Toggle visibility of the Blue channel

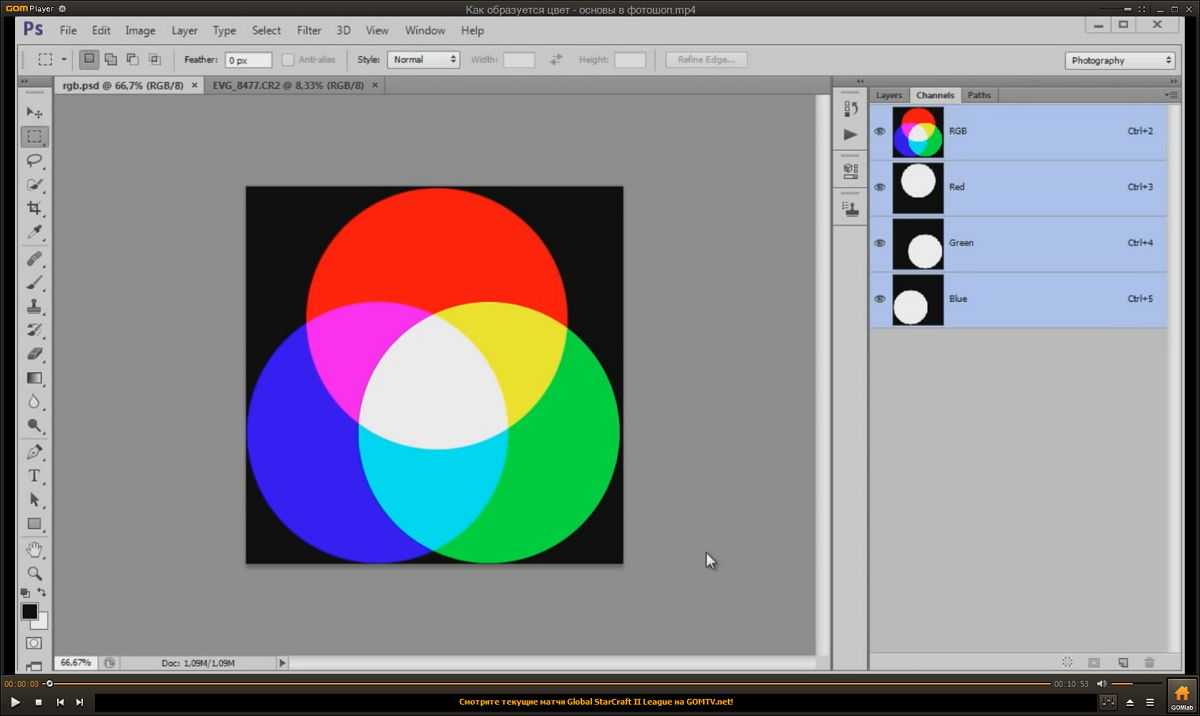pos(880,299)
